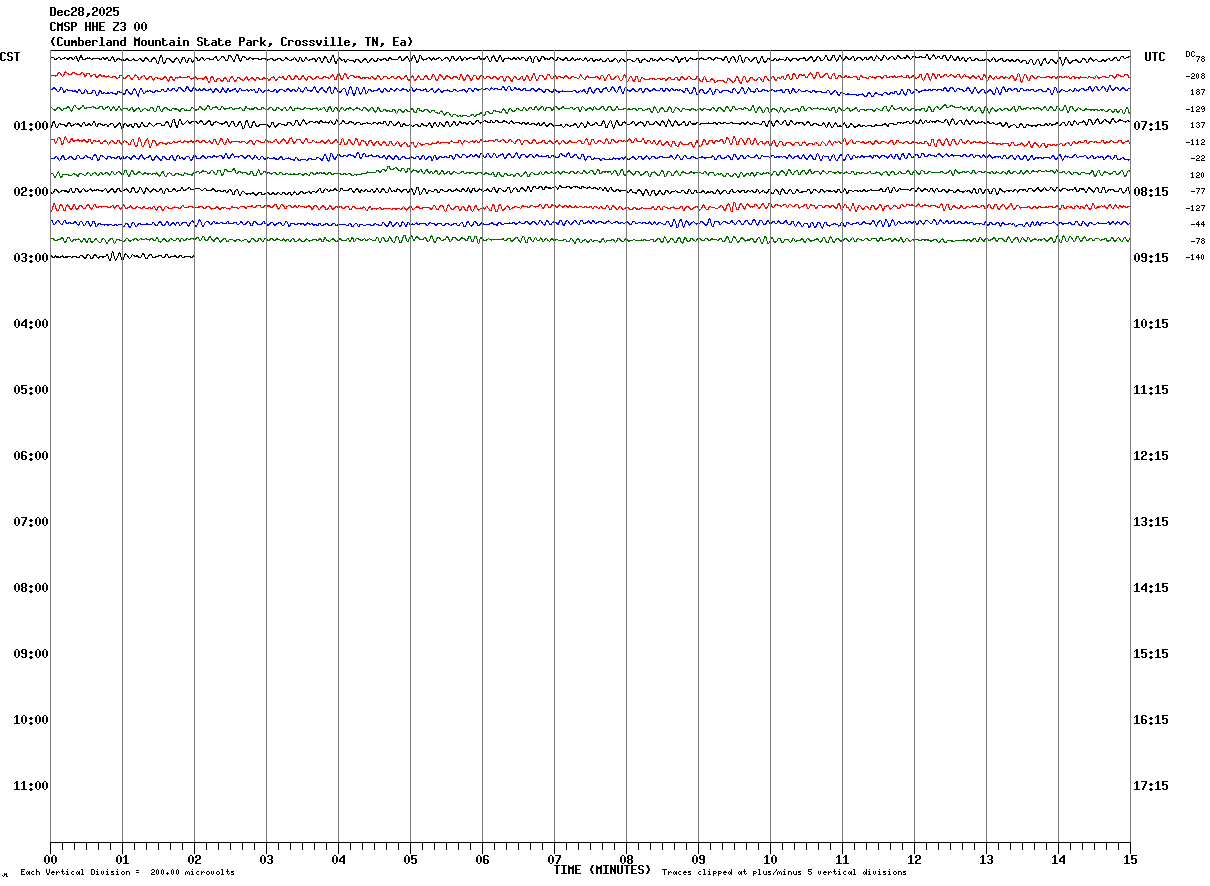
Task: Select the 10:00 CST time label
Action: click(x=31, y=720)
